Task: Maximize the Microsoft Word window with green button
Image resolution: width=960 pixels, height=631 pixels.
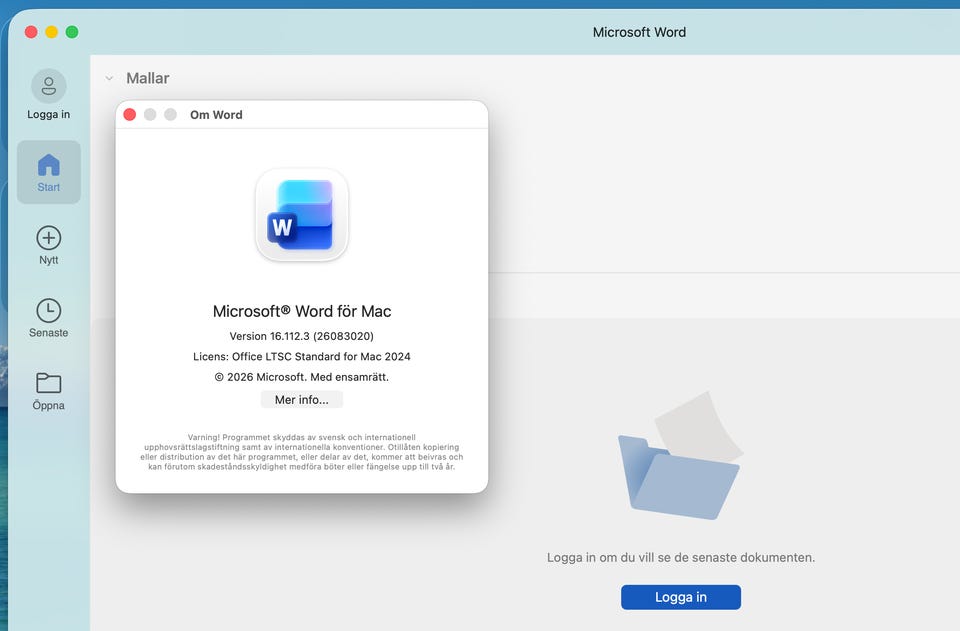Action: [x=72, y=32]
